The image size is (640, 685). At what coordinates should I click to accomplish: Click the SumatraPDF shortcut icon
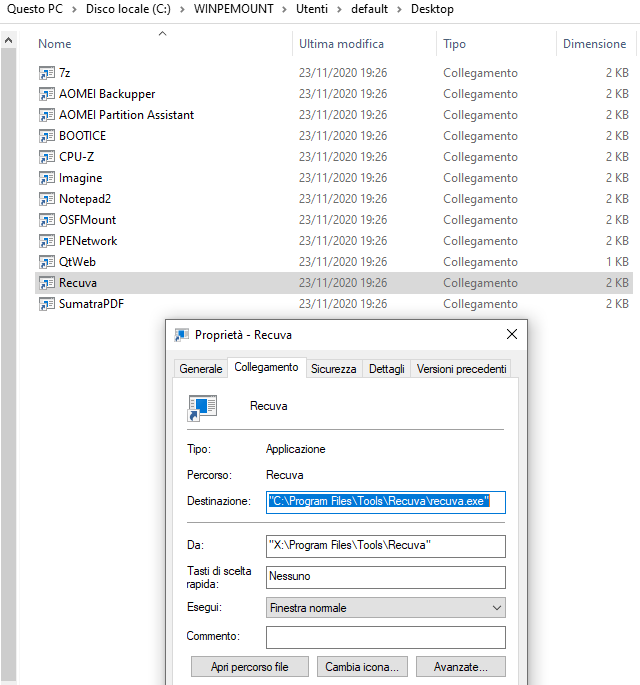point(47,304)
